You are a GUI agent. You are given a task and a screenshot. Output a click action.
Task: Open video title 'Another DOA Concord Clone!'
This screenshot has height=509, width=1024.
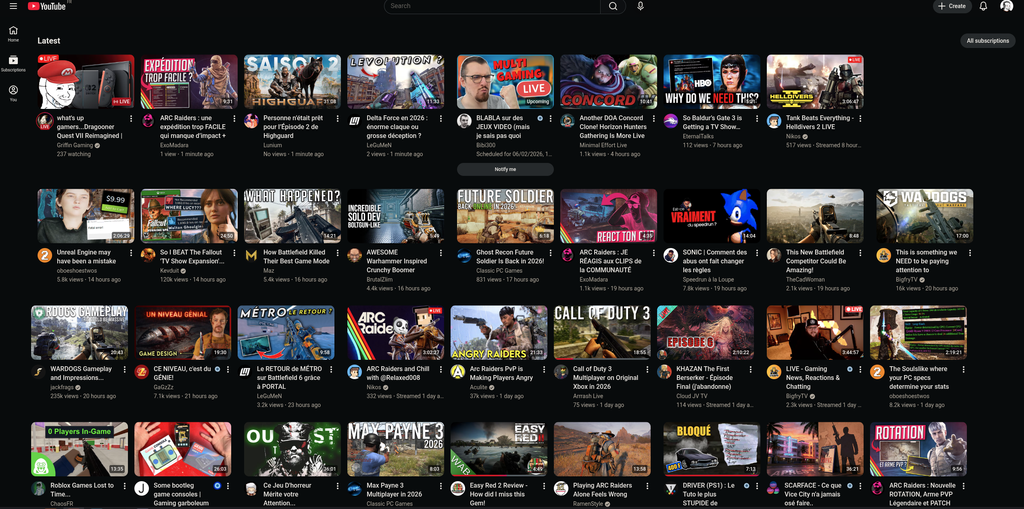pyautogui.click(x=612, y=127)
